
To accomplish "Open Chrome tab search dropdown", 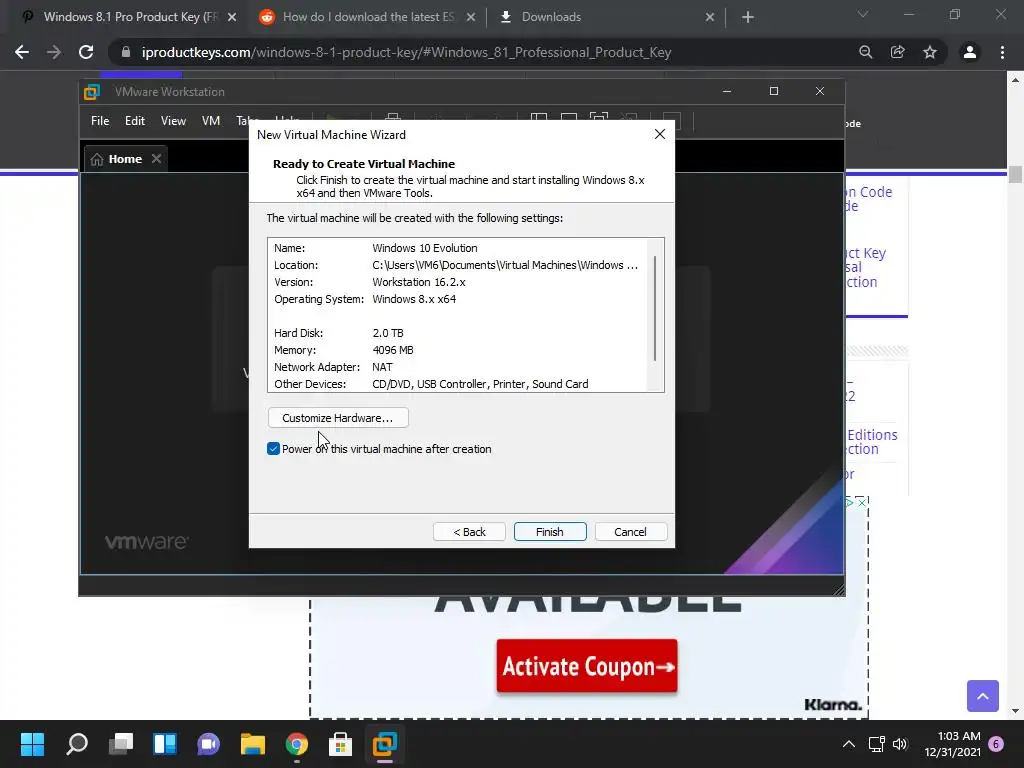I will point(863,14).
